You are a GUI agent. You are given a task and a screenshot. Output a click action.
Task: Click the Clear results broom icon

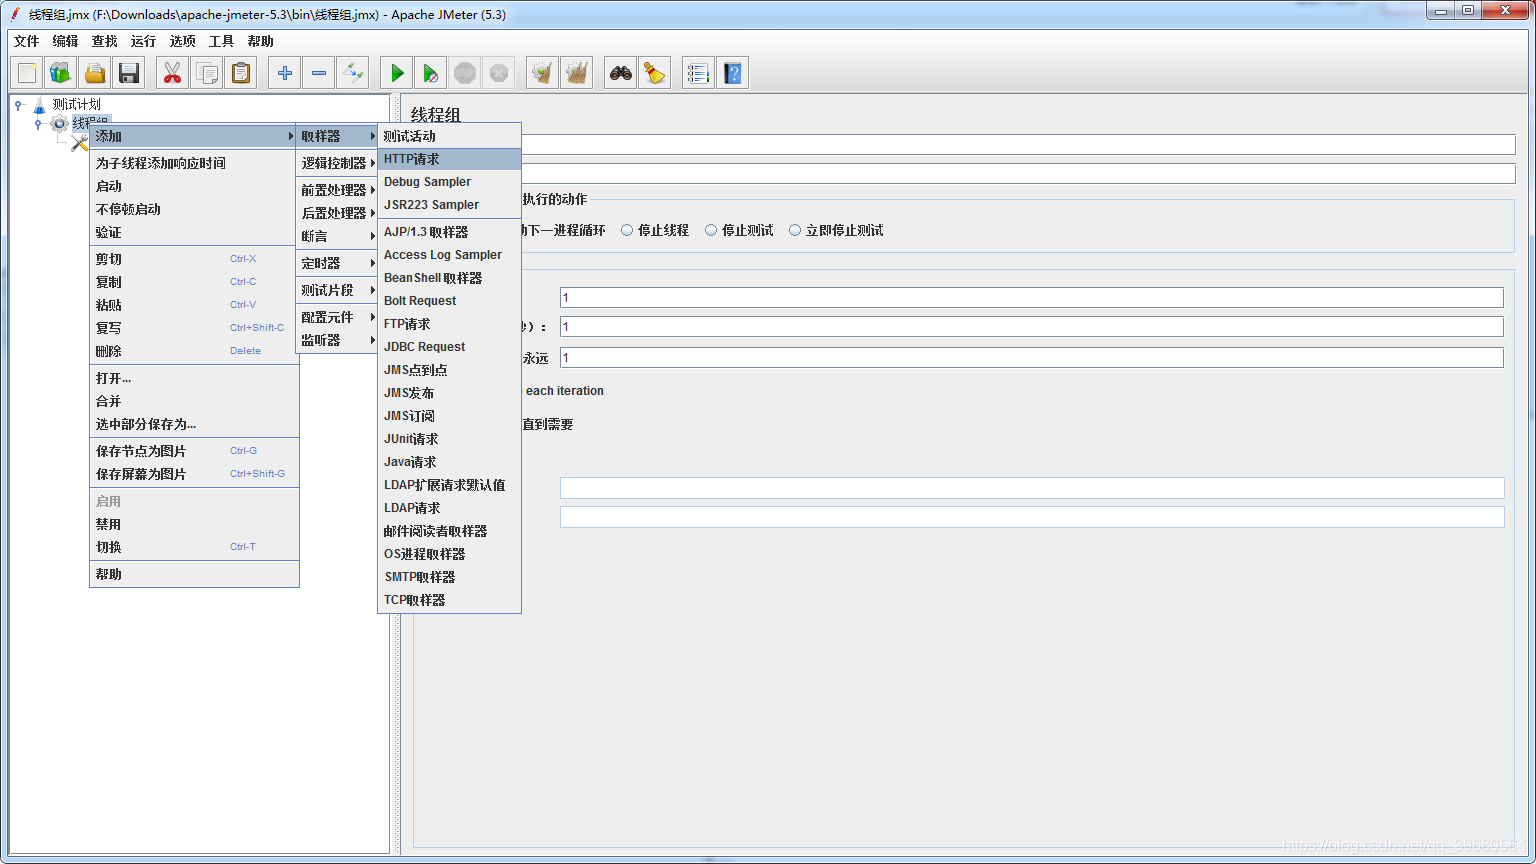point(543,73)
